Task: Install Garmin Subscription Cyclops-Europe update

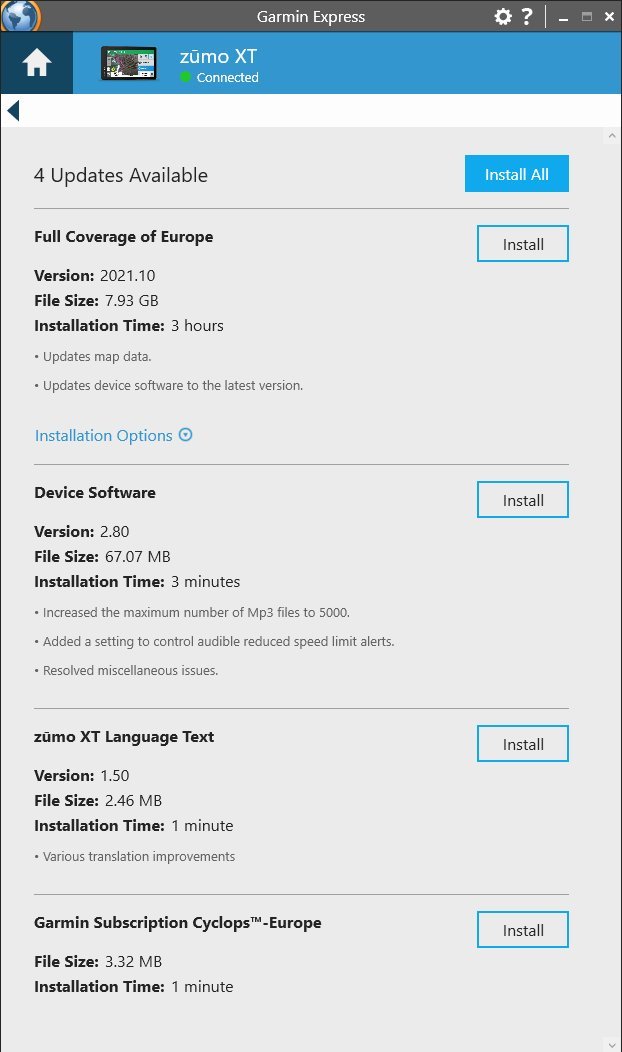Action: [523, 929]
